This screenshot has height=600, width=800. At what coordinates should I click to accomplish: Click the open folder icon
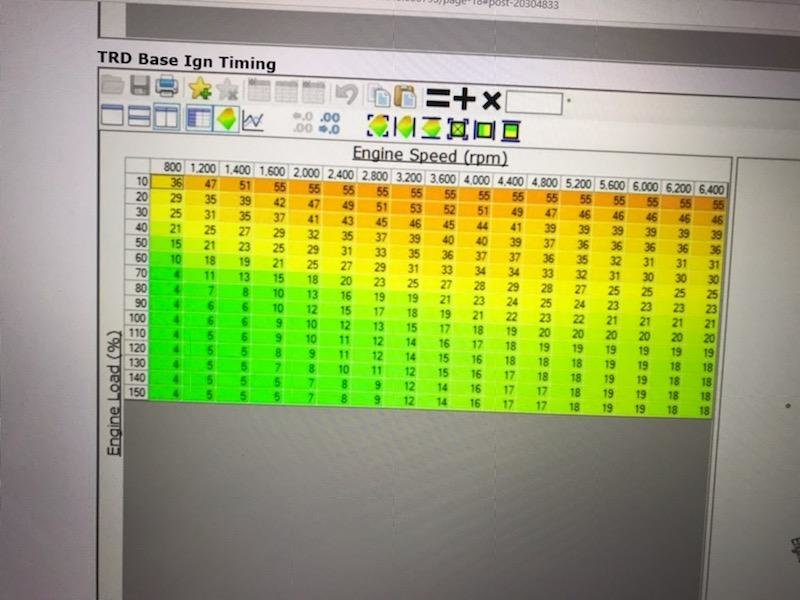coord(112,84)
